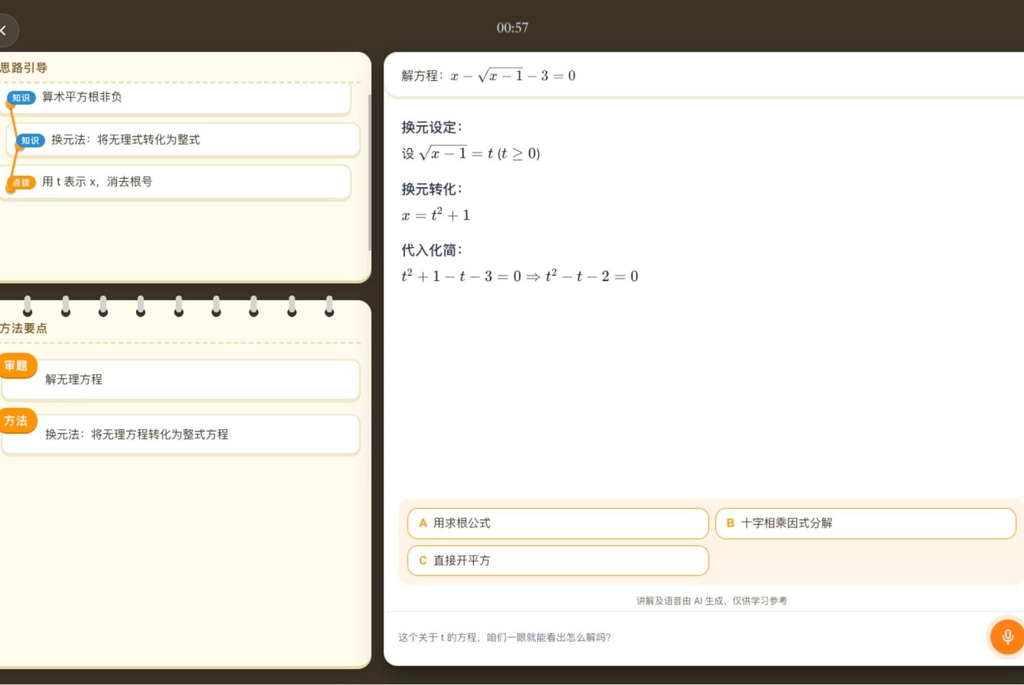
Task: Click the 换元转化 step heading
Action: click(x=432, y=189)
